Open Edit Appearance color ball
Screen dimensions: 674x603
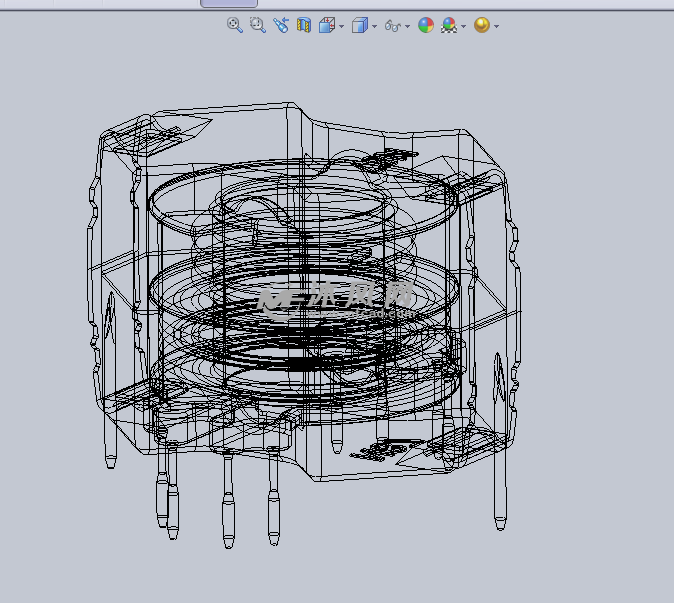[x=426, y=25]
